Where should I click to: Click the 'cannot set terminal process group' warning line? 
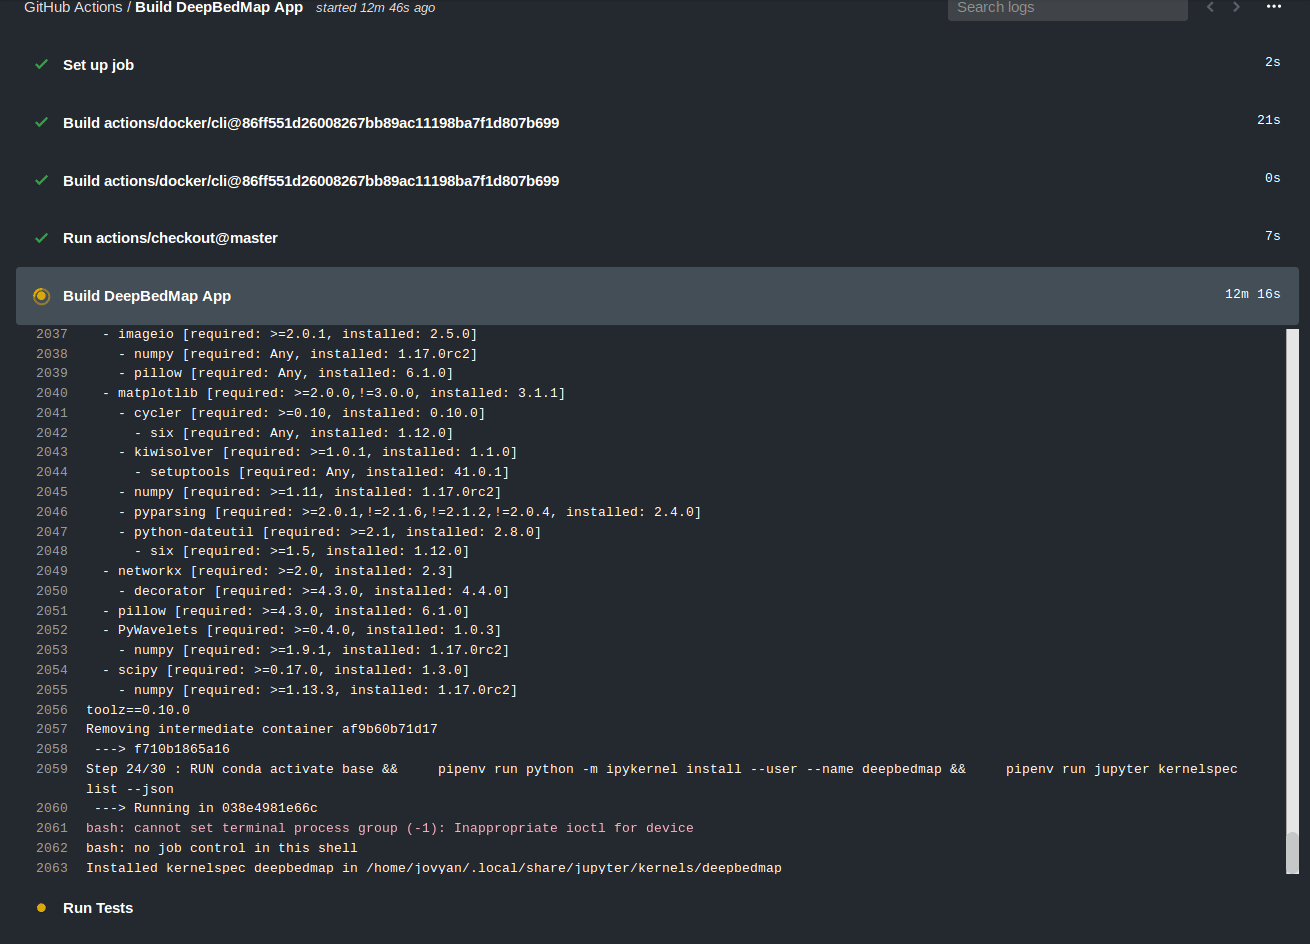click(x=390, y=828)
